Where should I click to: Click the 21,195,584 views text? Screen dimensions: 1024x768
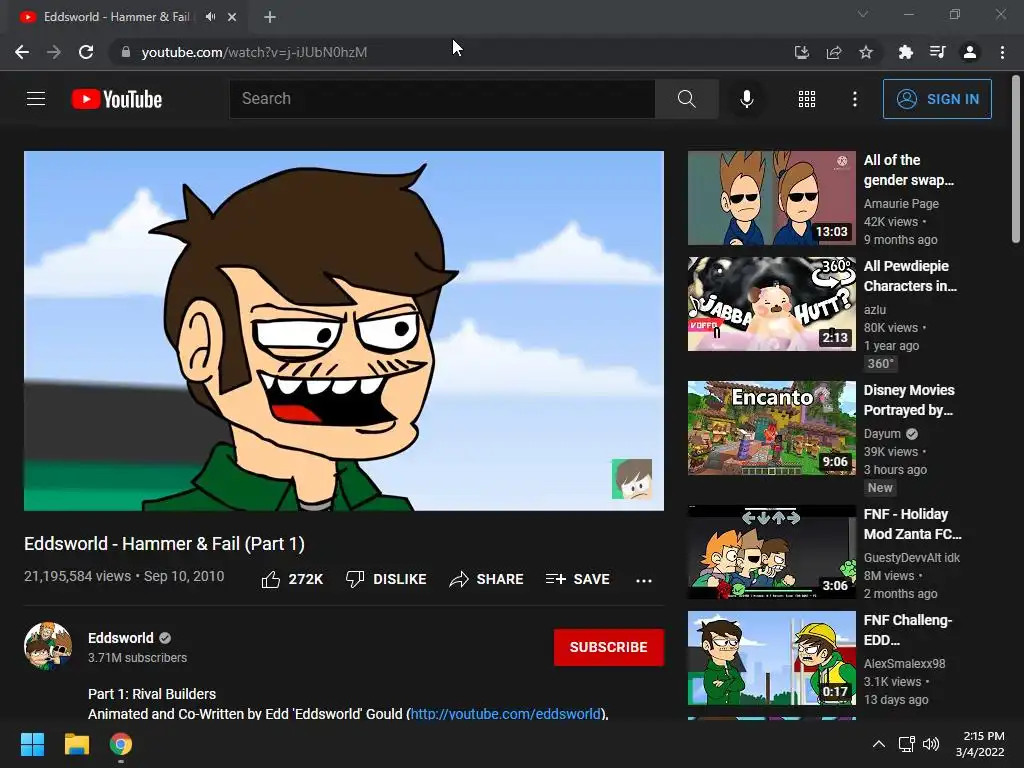(77, 576)
